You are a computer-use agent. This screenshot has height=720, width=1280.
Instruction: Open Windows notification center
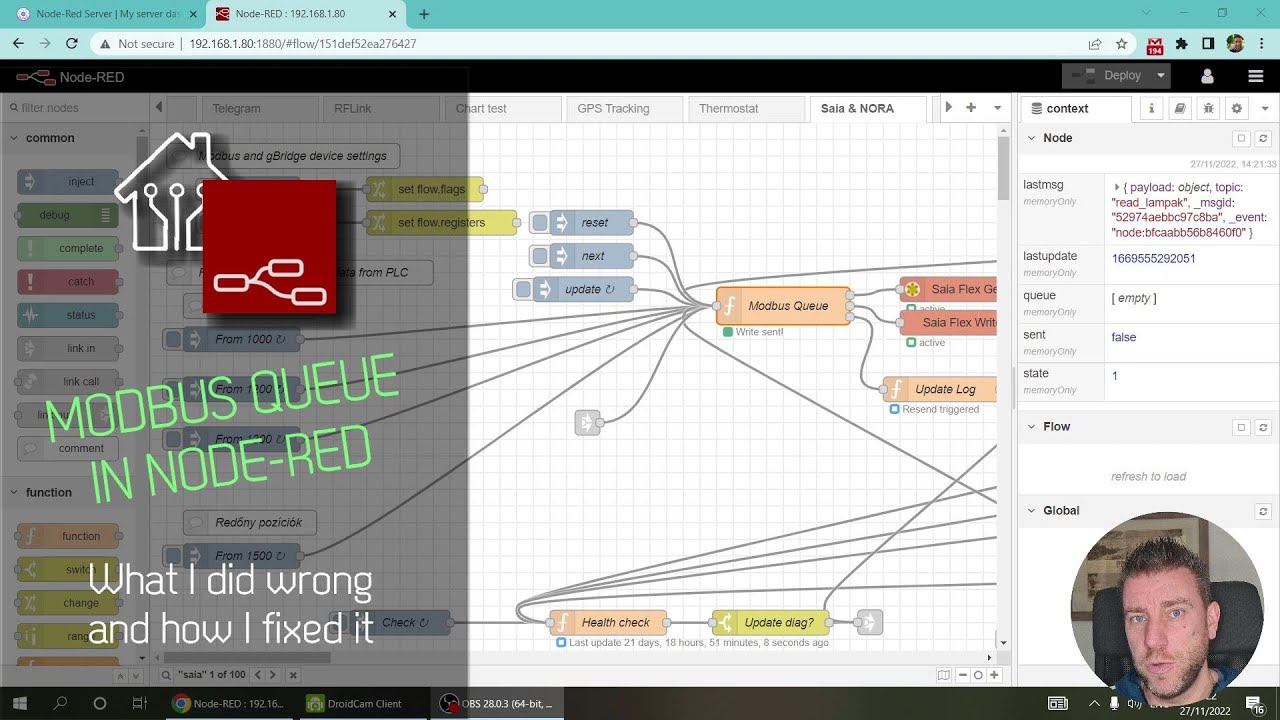click(x=1253, y=703)
